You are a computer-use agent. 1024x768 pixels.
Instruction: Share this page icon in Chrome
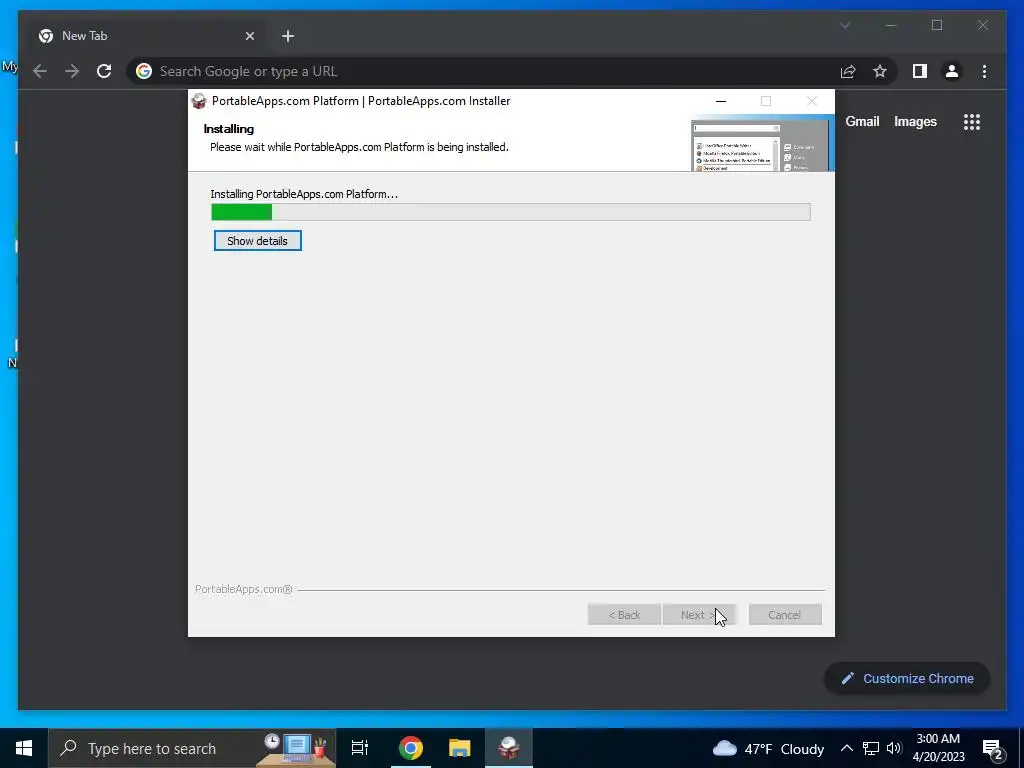[848, 71]
